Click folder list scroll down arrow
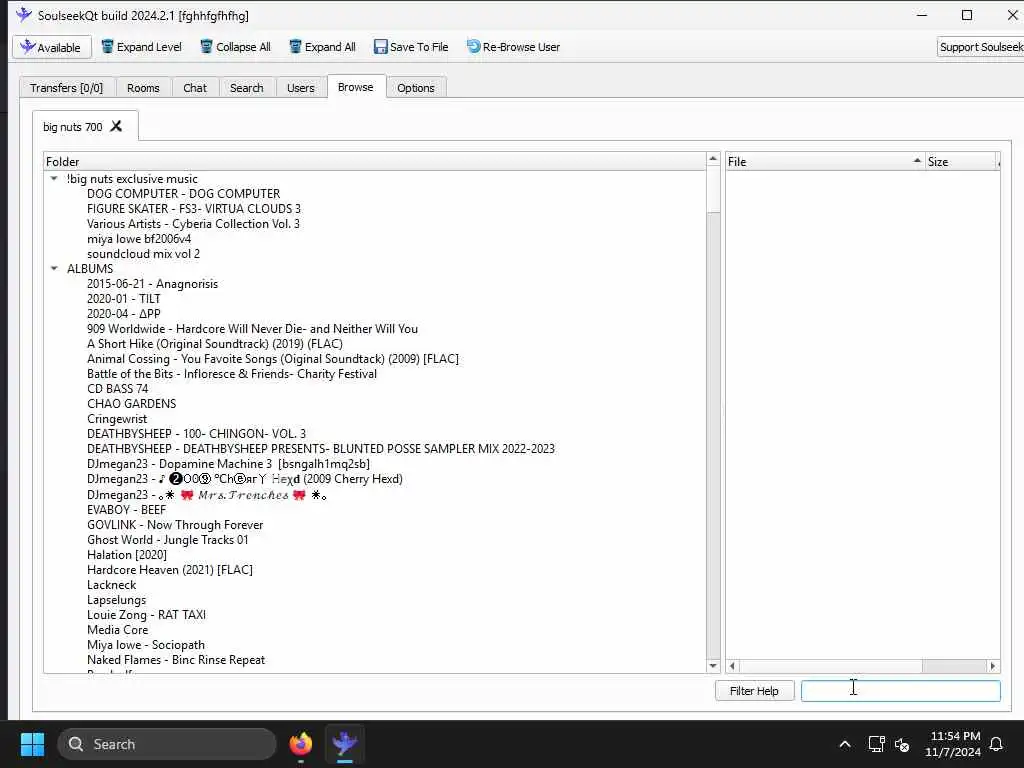This screenshot has height=768, width=1024. 713,666
